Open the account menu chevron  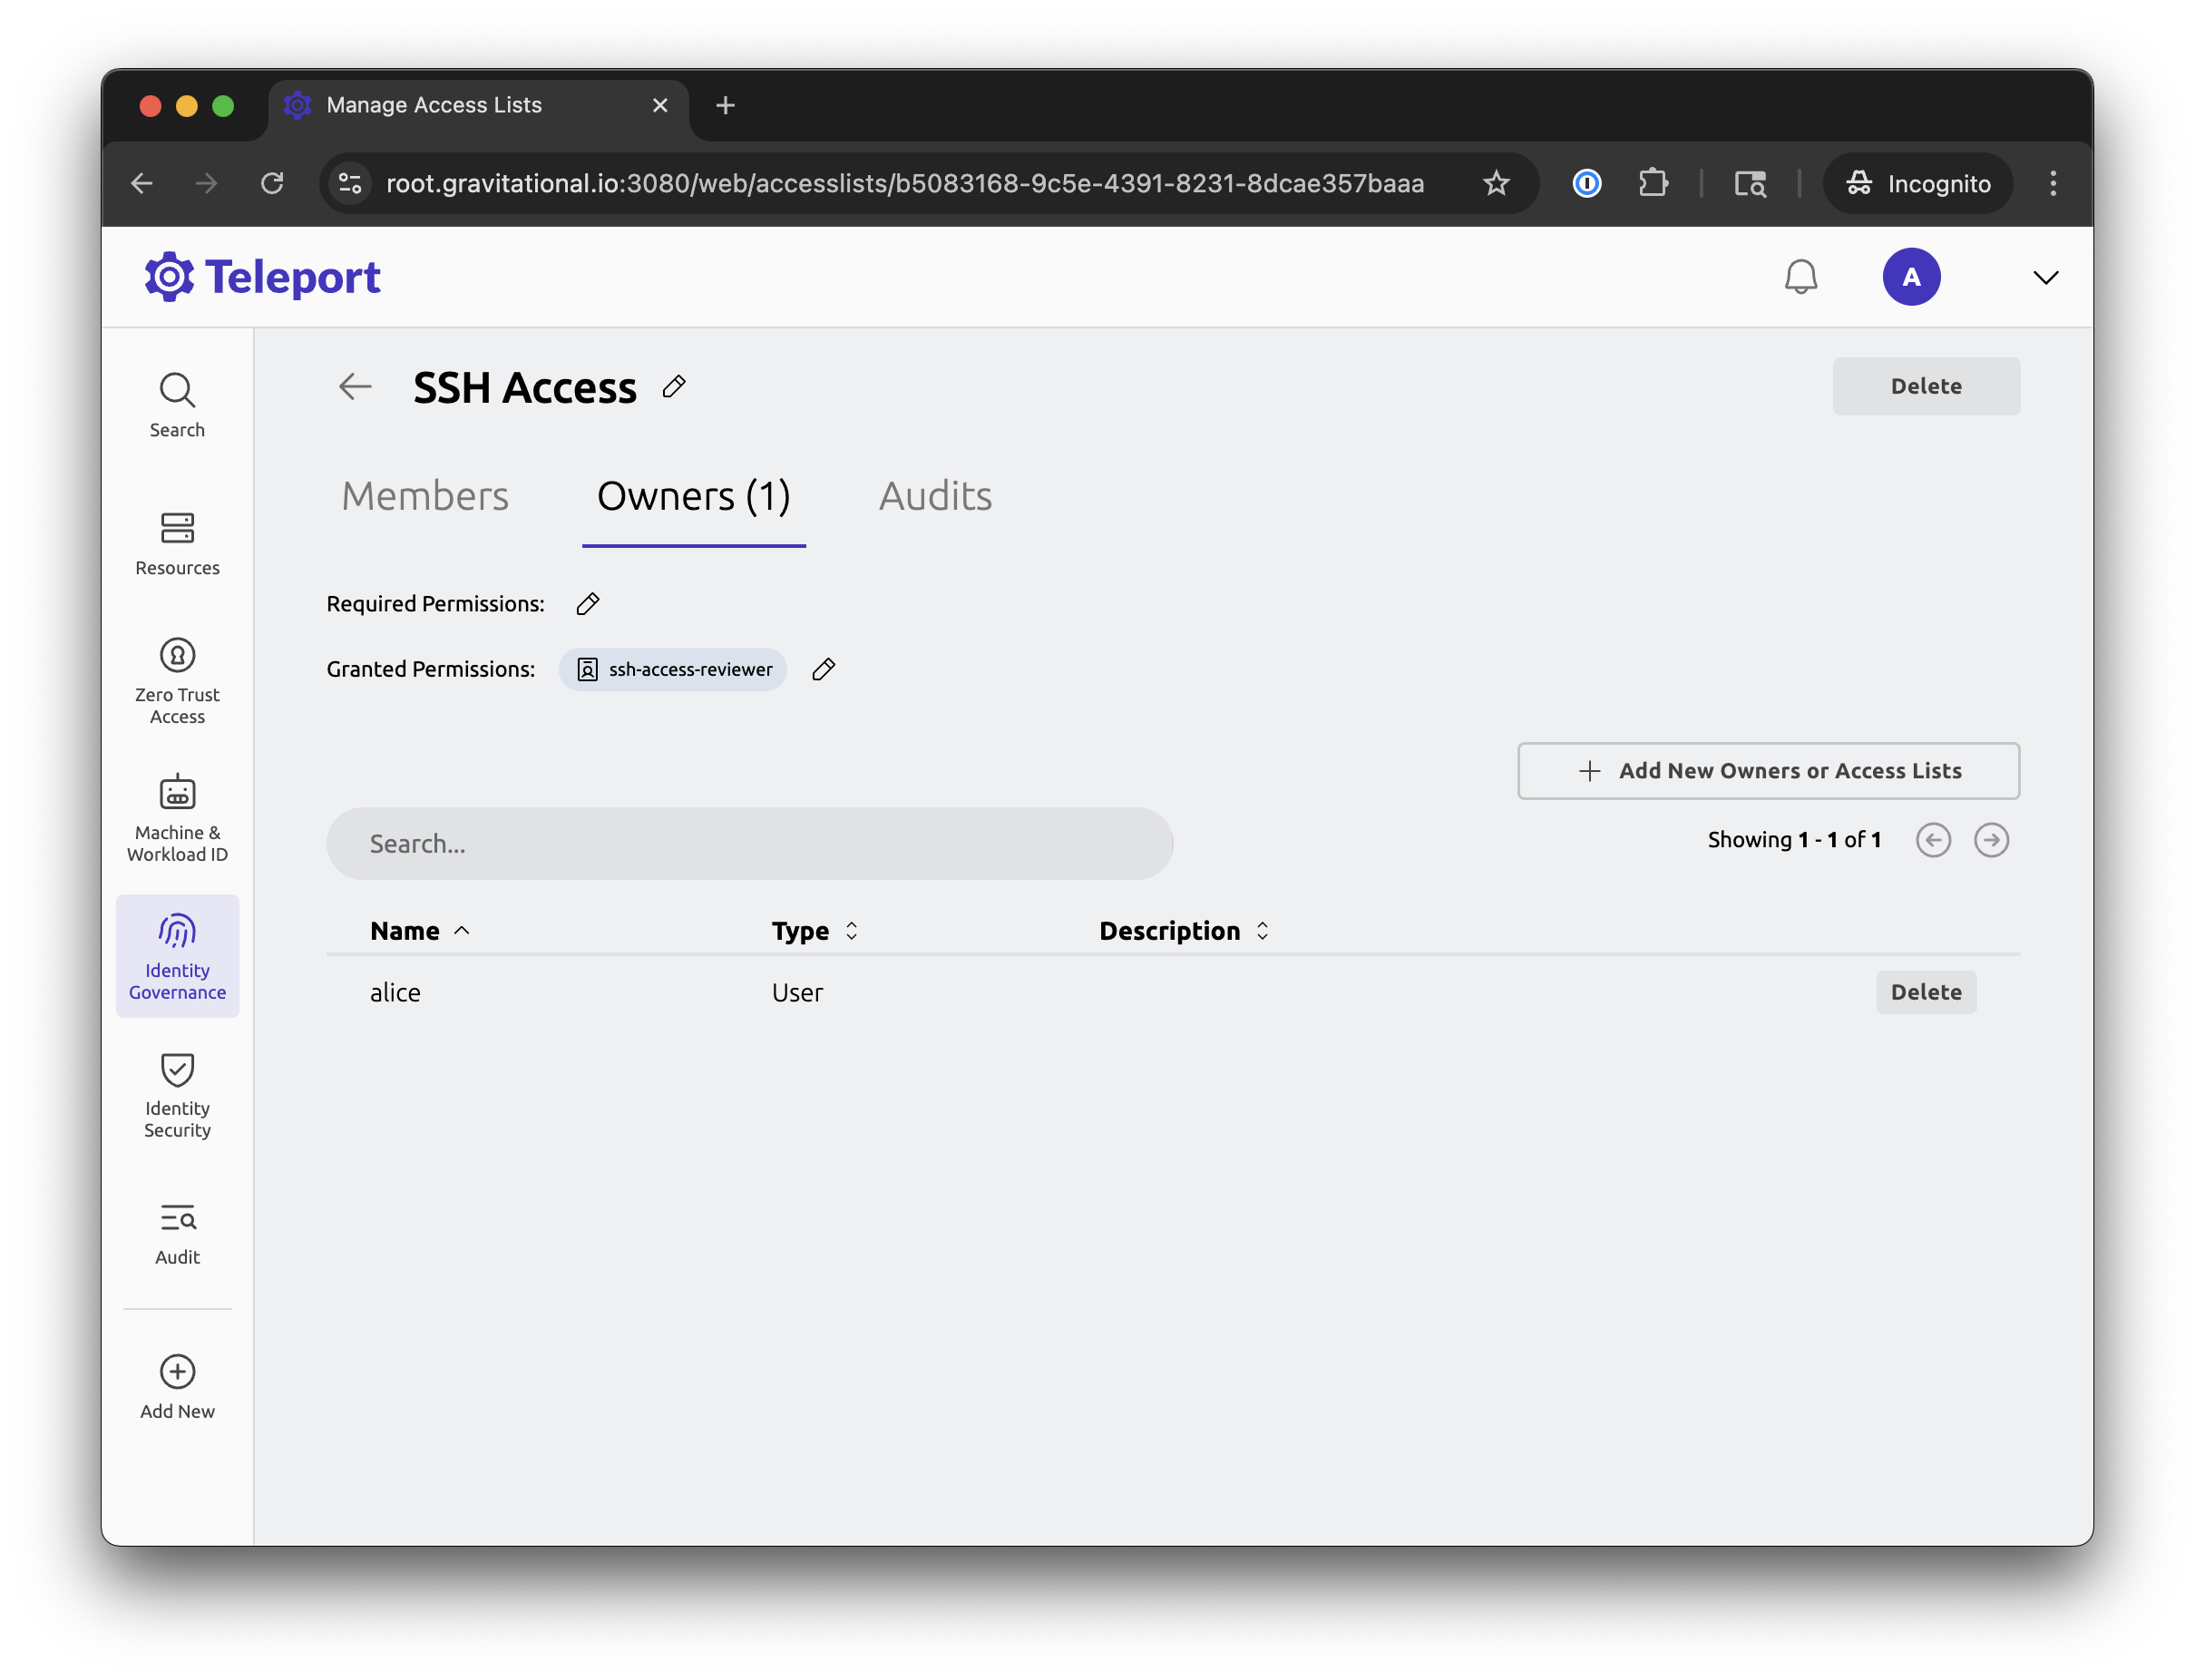tap(2045, 278)
